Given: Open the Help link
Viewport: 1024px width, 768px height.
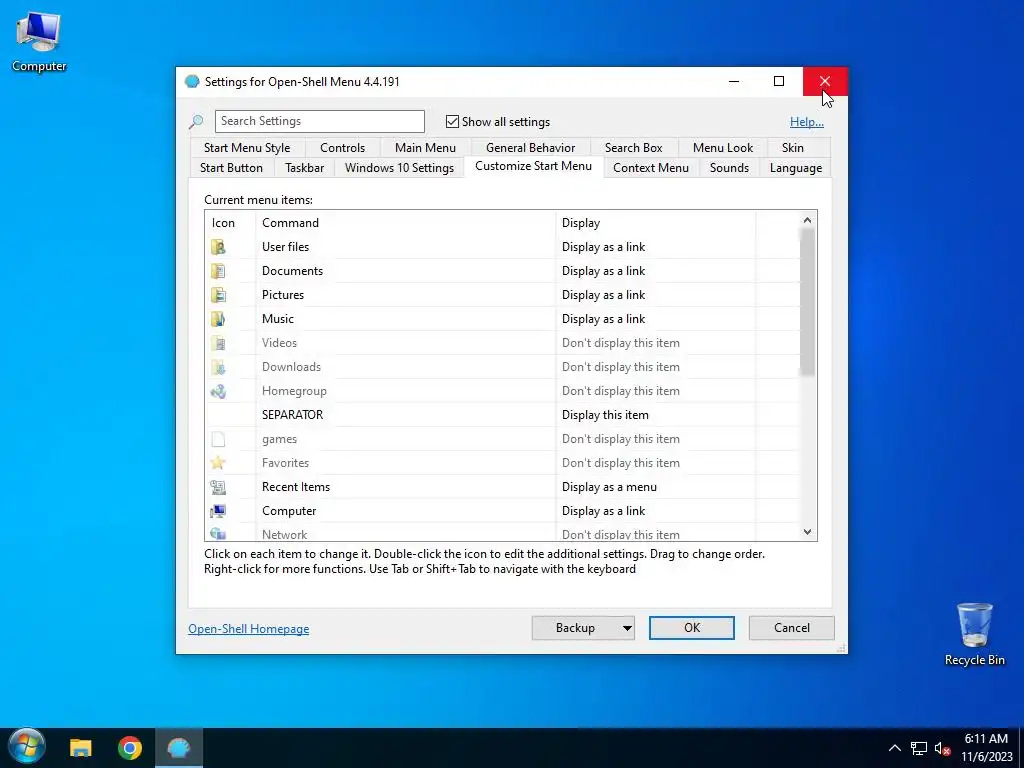Looking at the screenshot, I should click(807, 122).
